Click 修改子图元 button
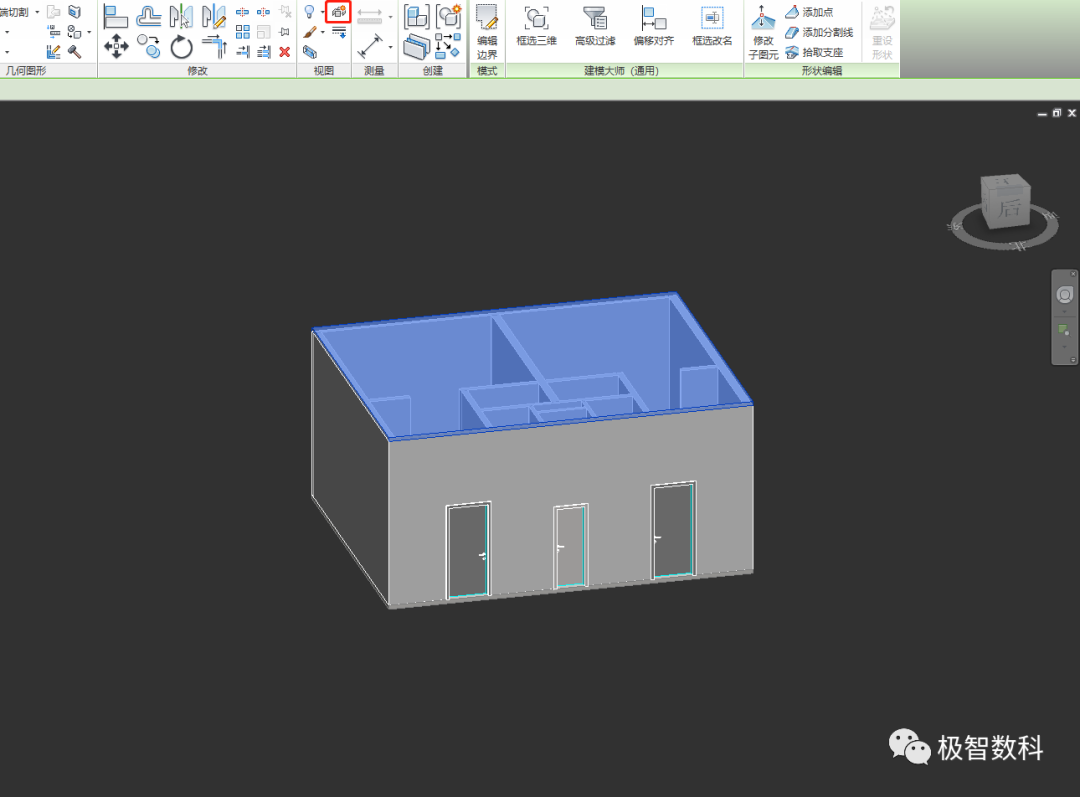This screenshot has height=797, width=1080. pos(763,32)
